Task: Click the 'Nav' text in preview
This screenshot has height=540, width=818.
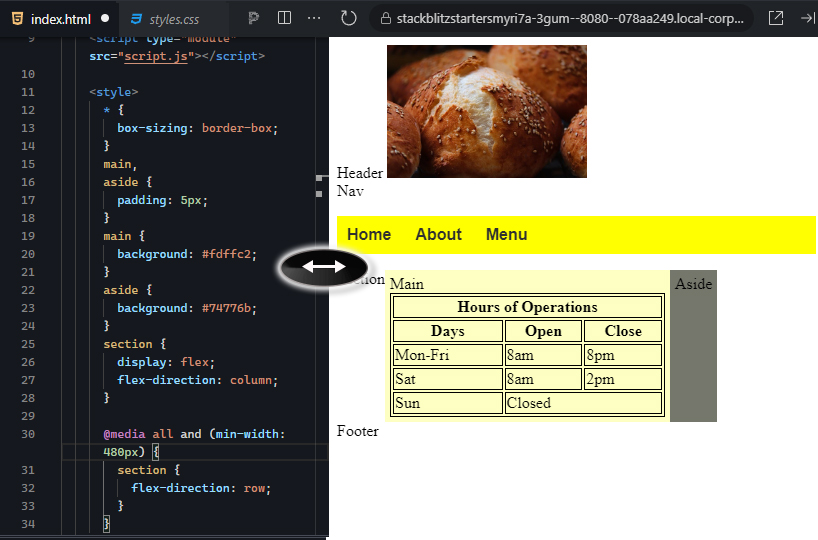Action: click(x=350, y=191)
